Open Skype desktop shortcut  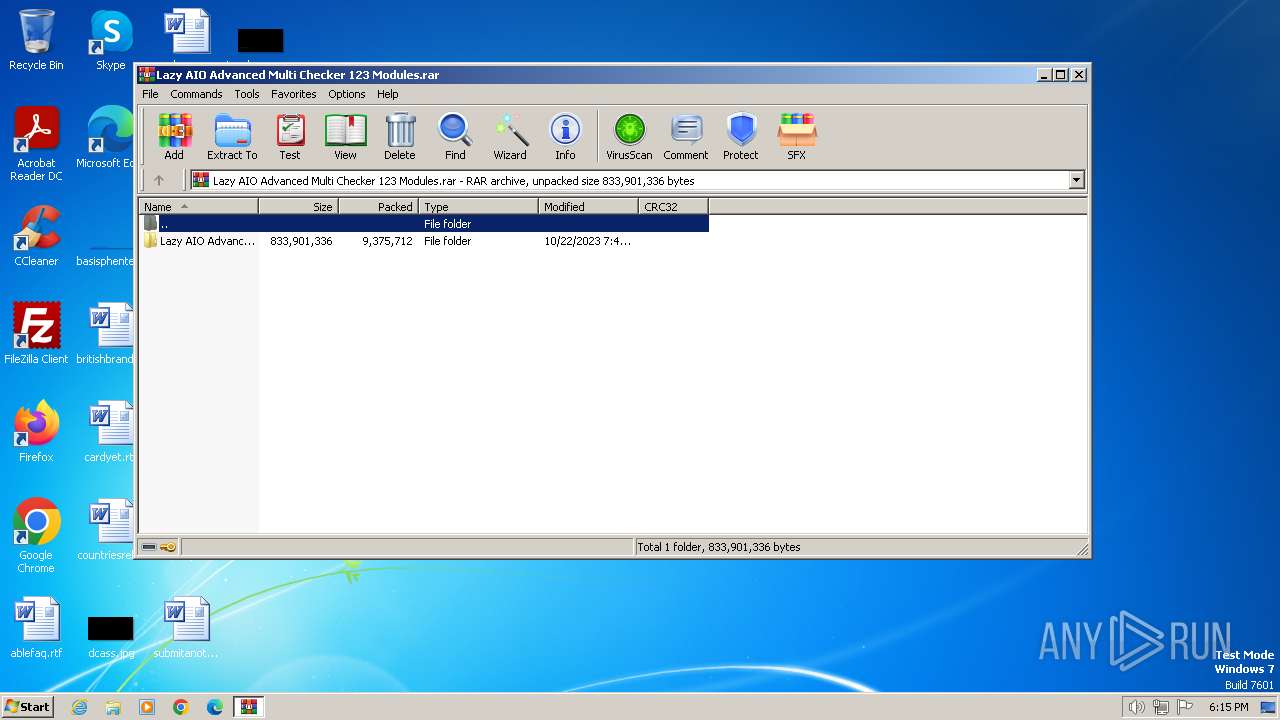point(110,40)
